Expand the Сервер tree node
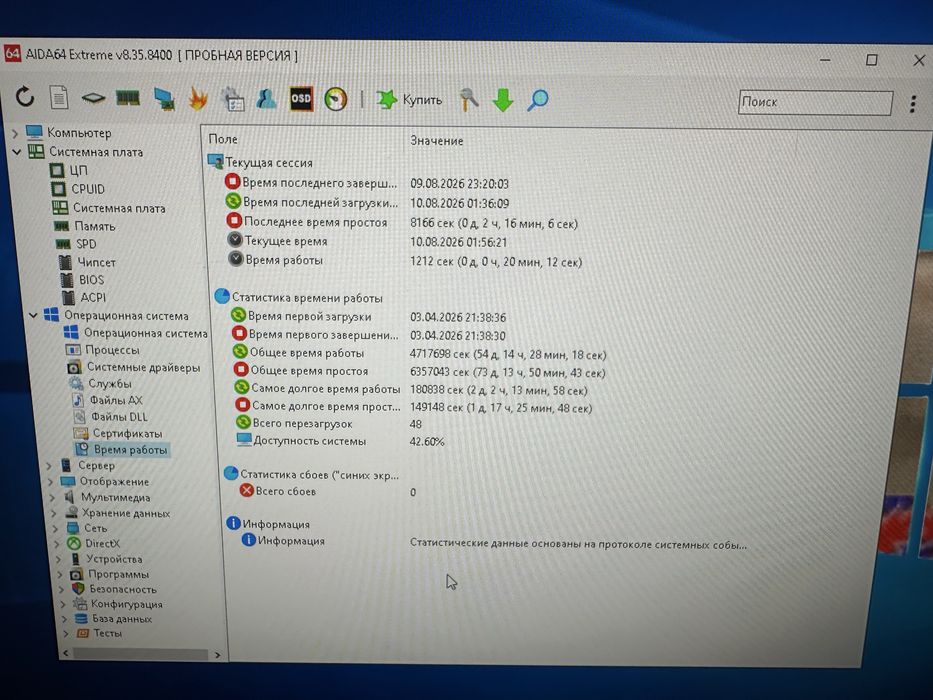 50,465
